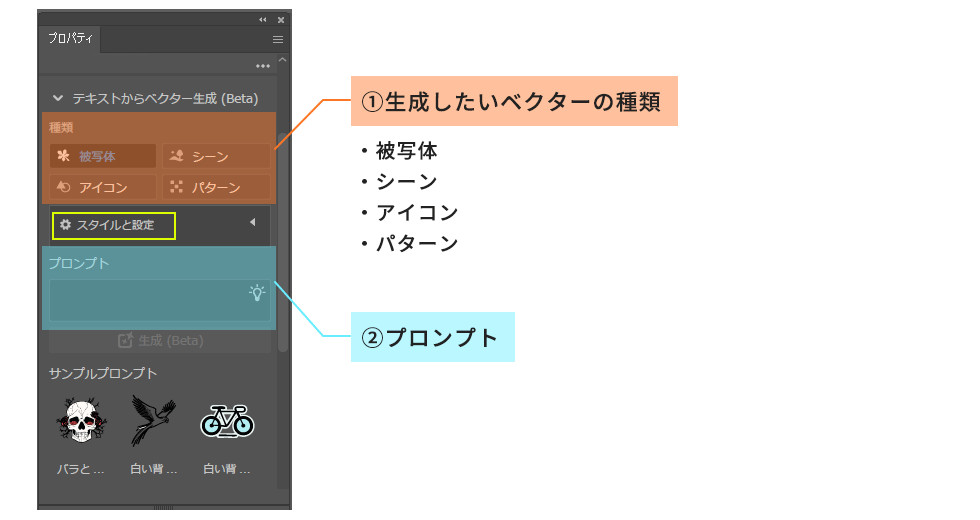Click the バラと… sample caption
980x520 pixels.
[81, 469]
